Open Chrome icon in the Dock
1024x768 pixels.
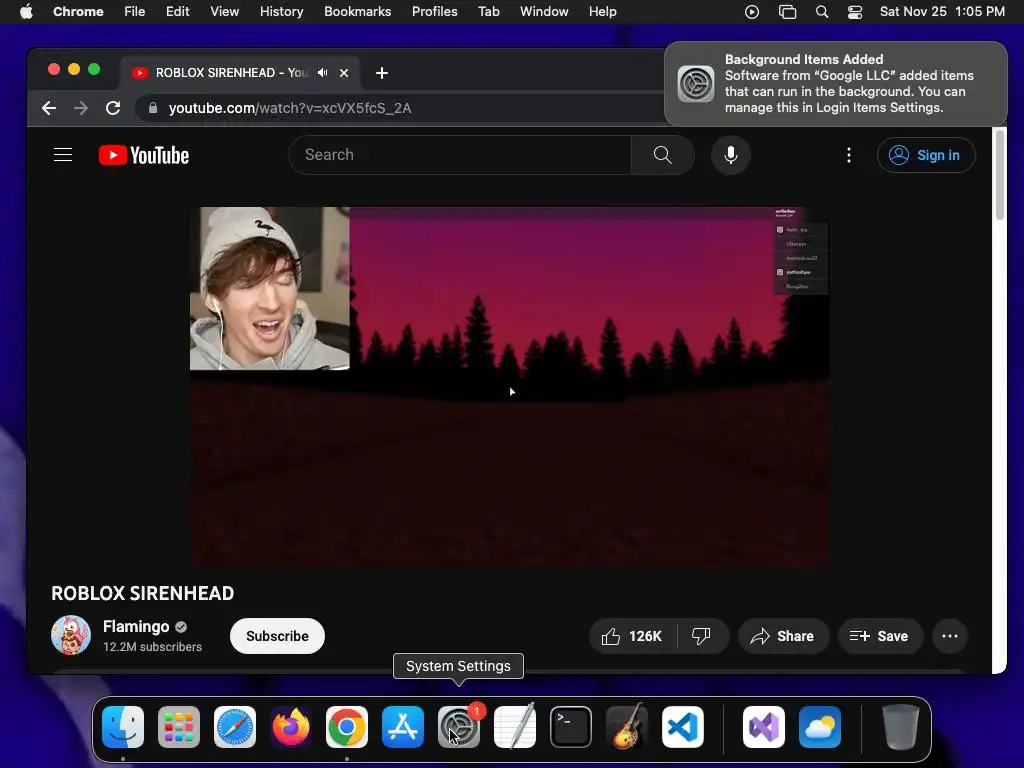(x=347, y=727)
